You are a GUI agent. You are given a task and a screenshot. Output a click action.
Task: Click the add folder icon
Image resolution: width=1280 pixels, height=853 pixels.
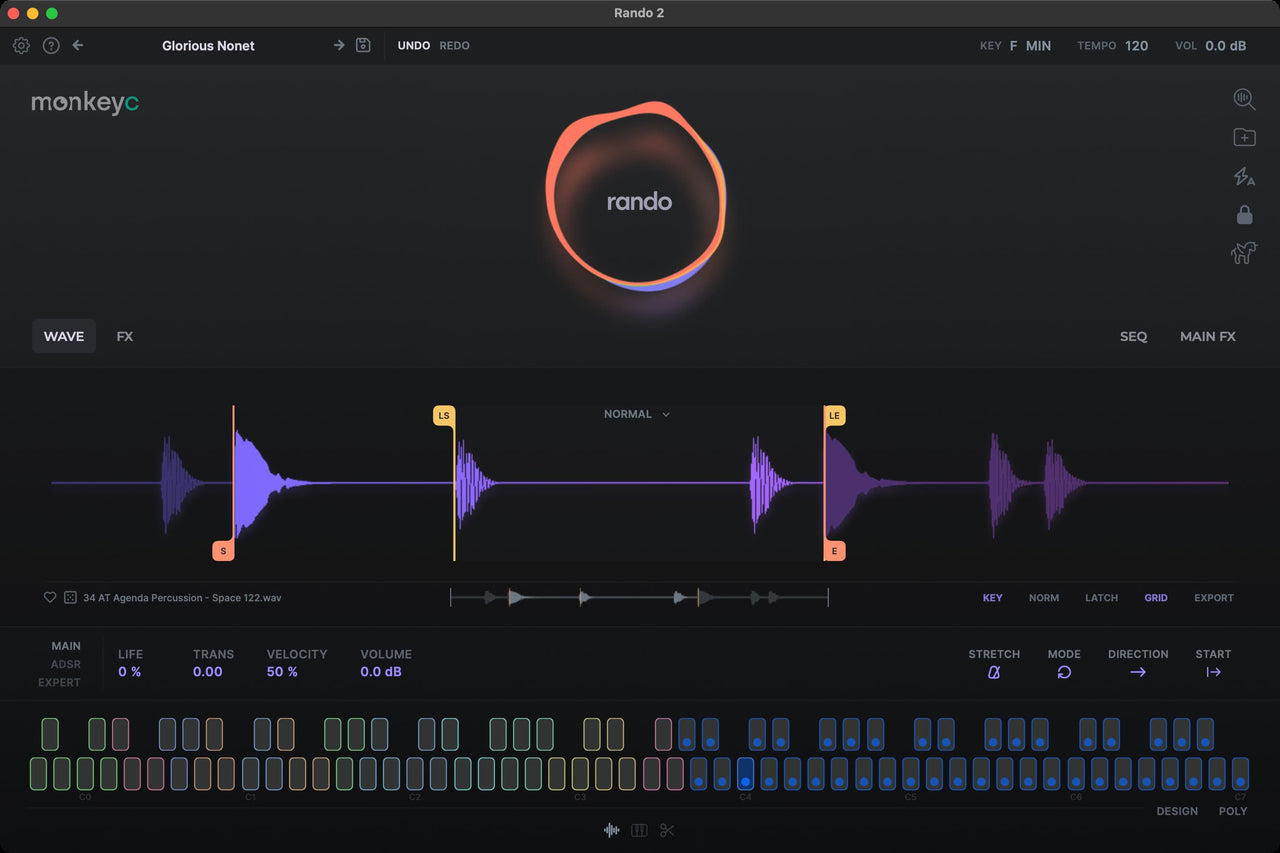(1244, 138)
